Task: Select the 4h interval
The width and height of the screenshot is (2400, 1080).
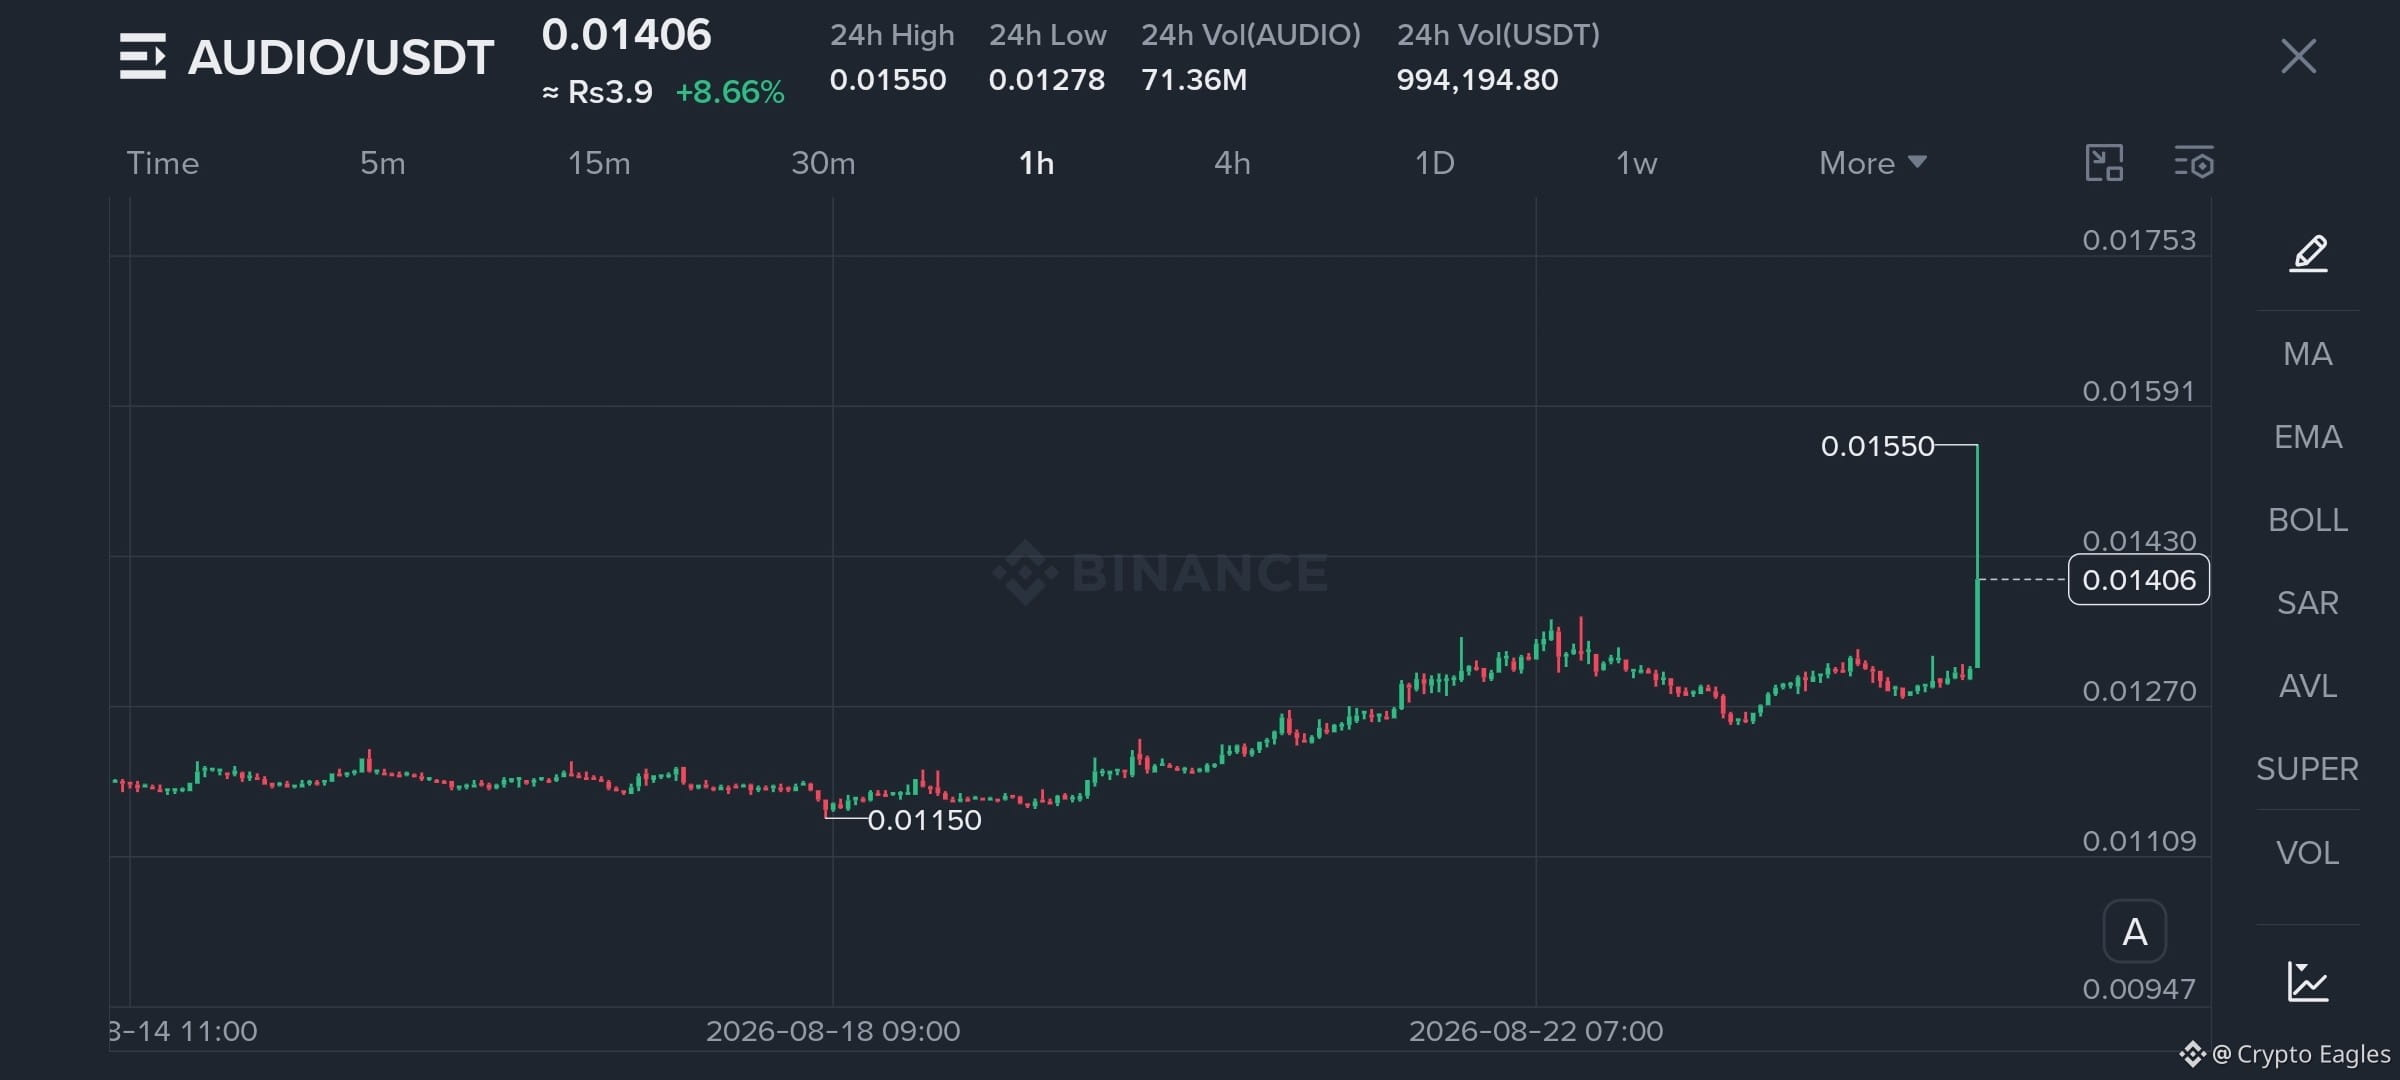Action: click(x=1232, y=163)
